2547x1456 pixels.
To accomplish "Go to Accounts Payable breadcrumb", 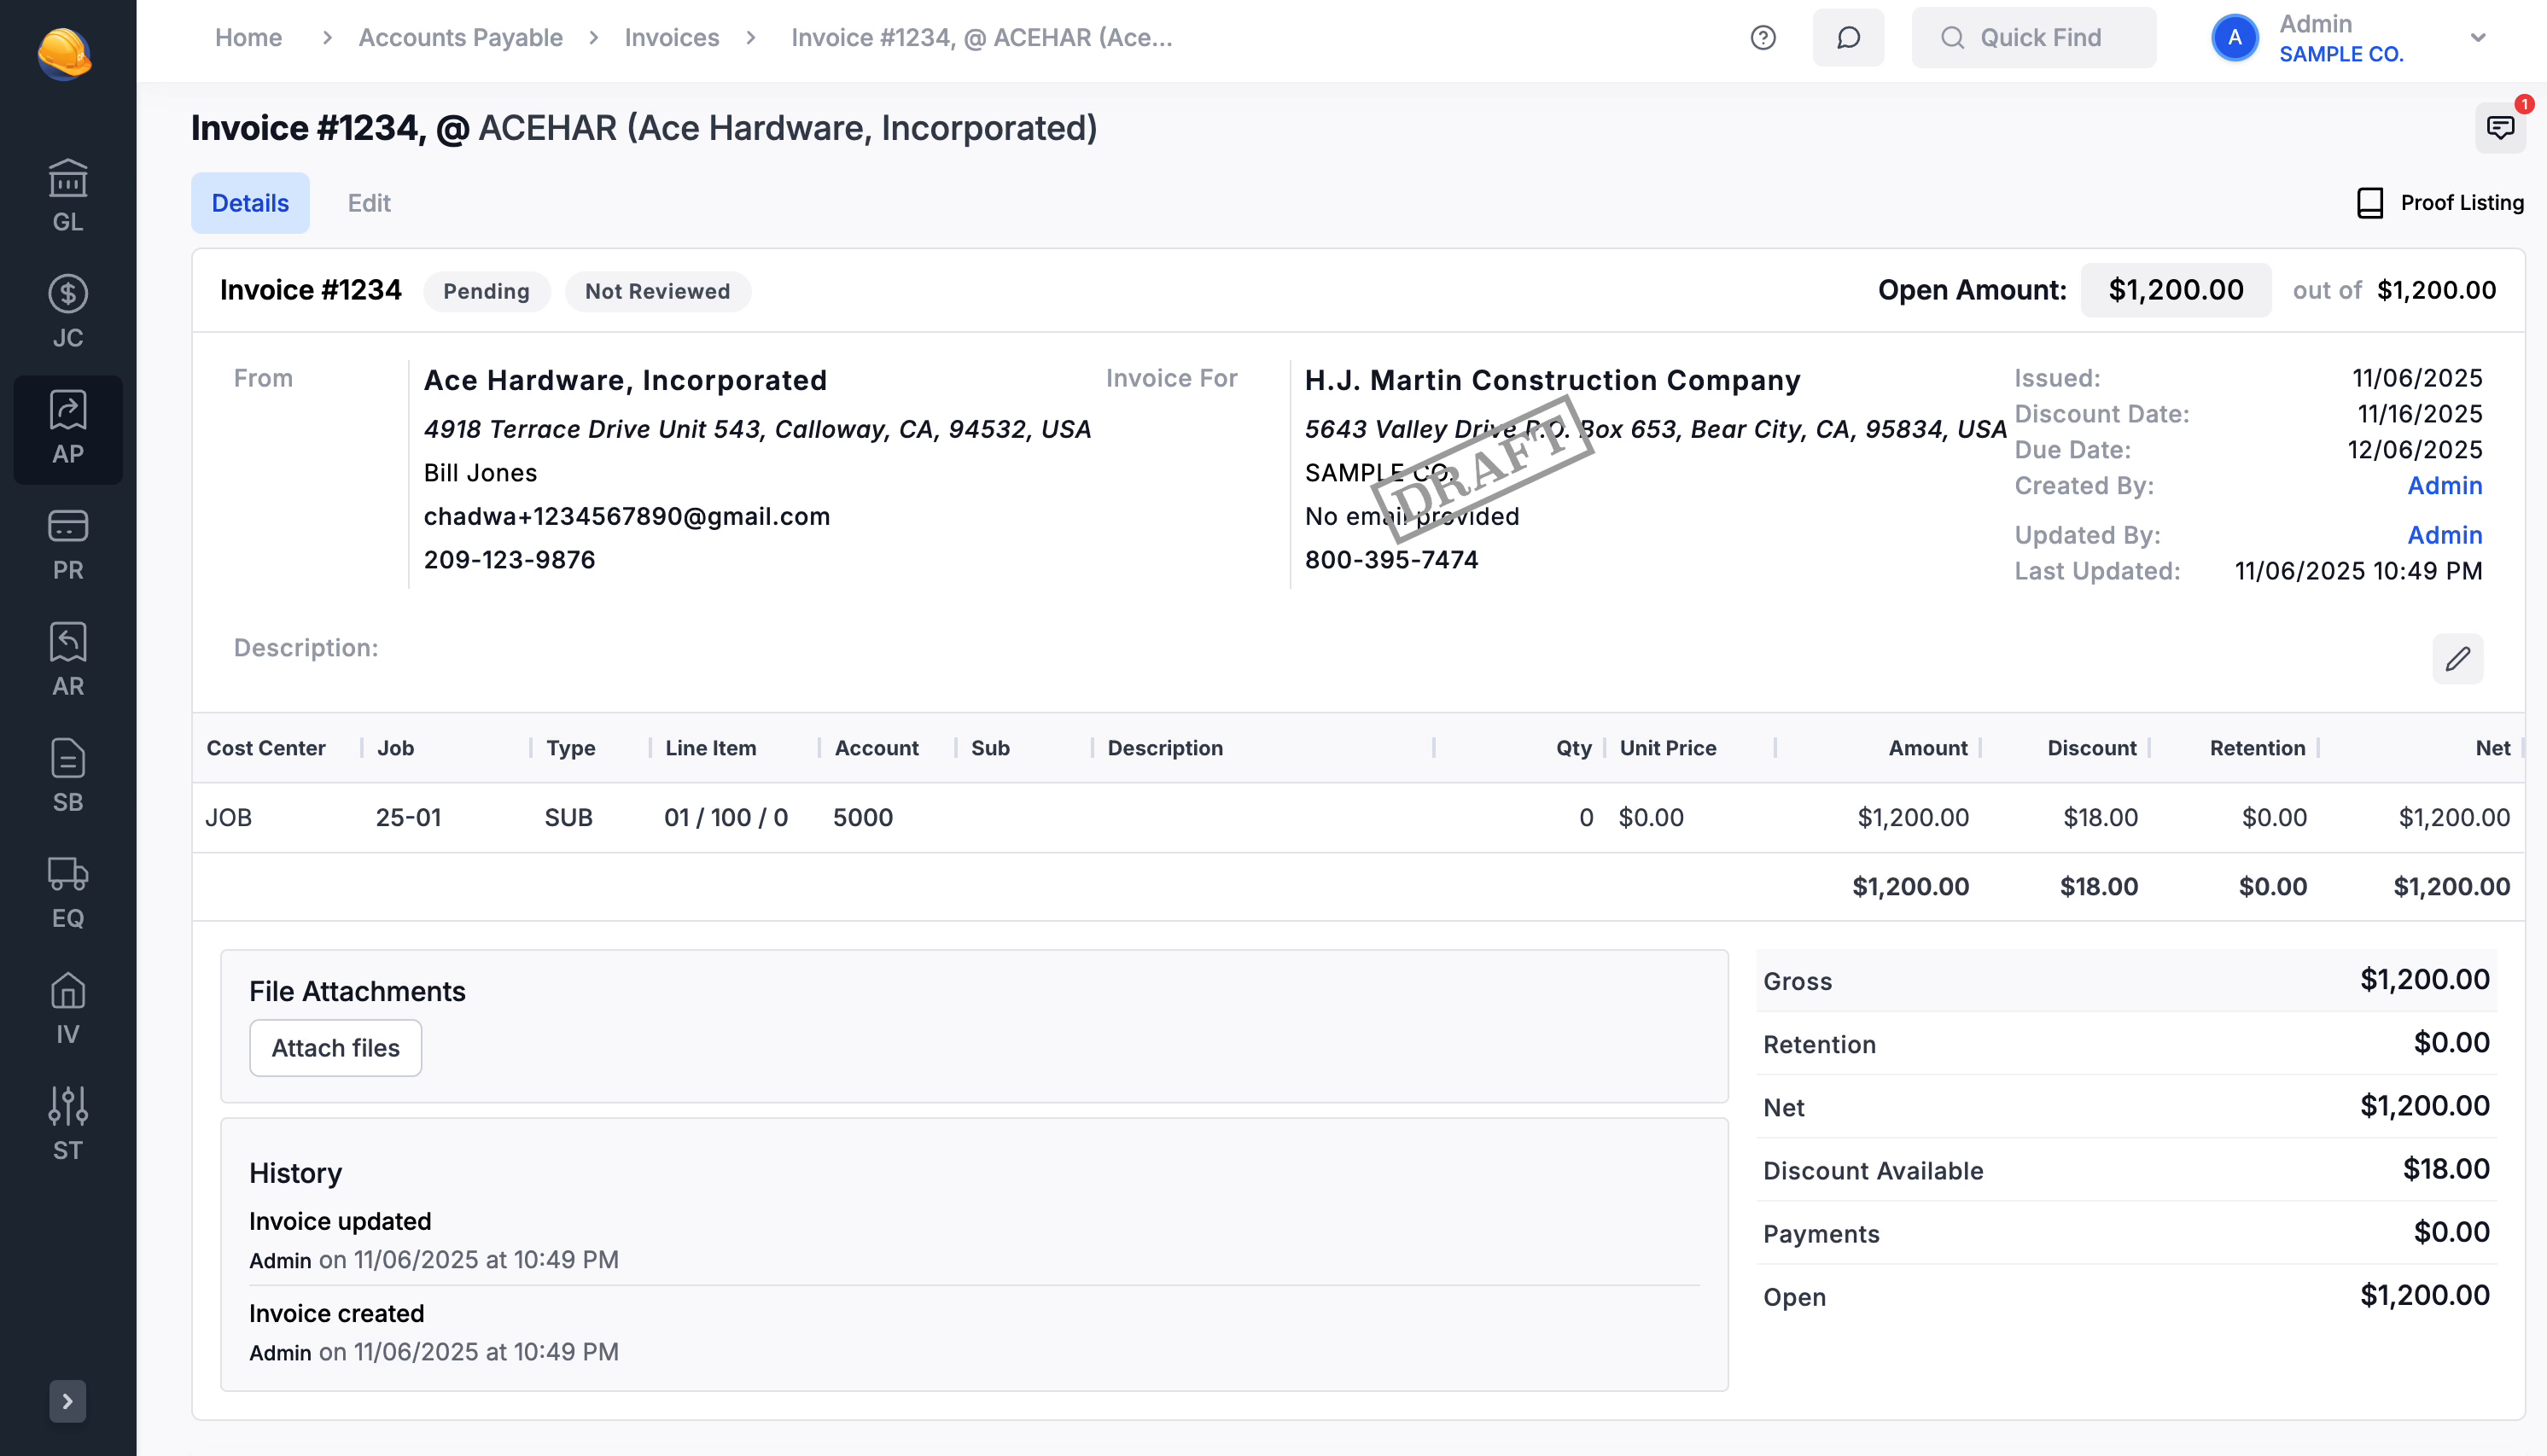I will tap(460, 38).
